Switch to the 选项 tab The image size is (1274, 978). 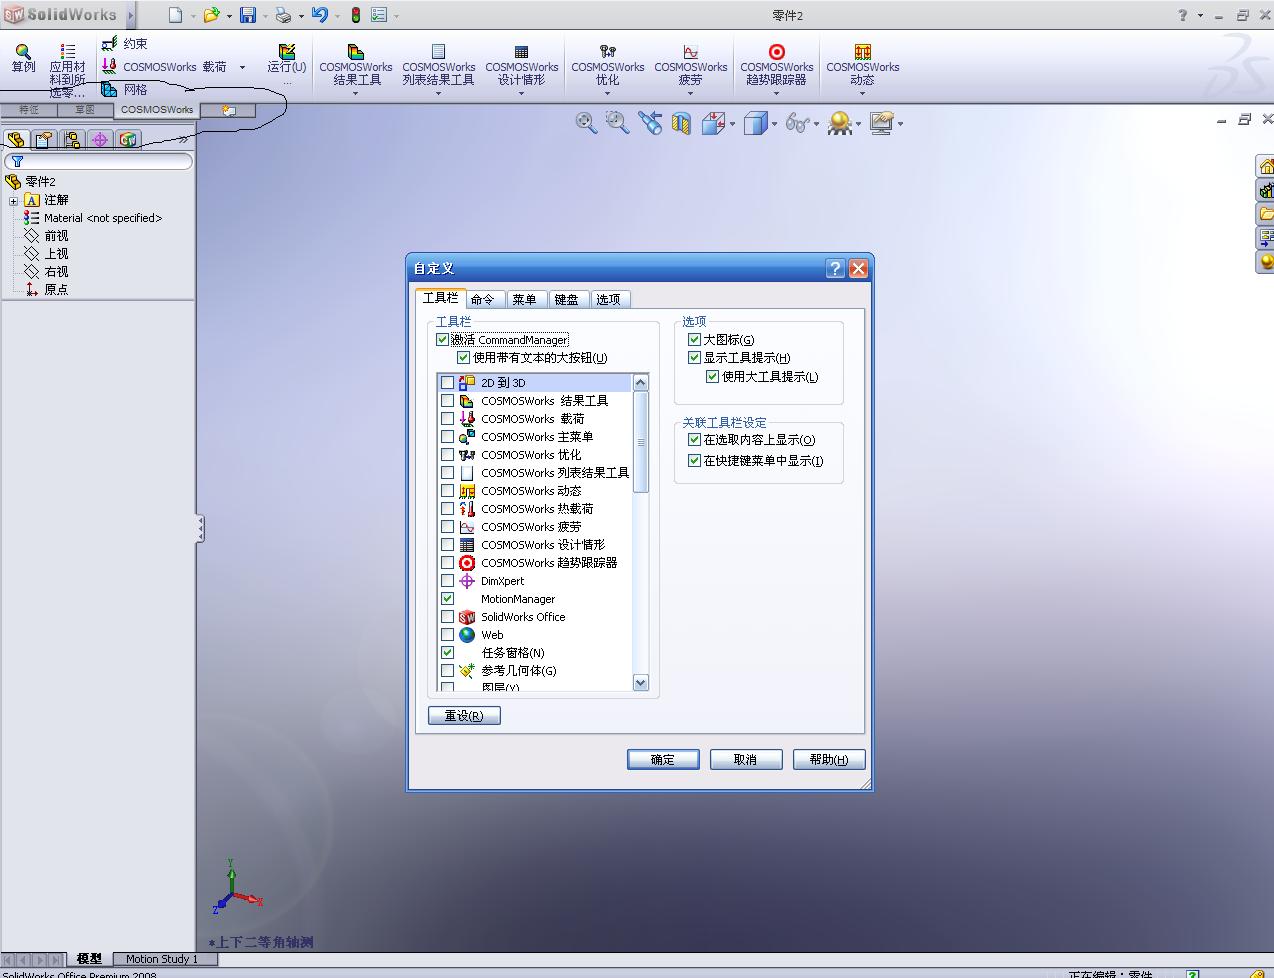609,299
